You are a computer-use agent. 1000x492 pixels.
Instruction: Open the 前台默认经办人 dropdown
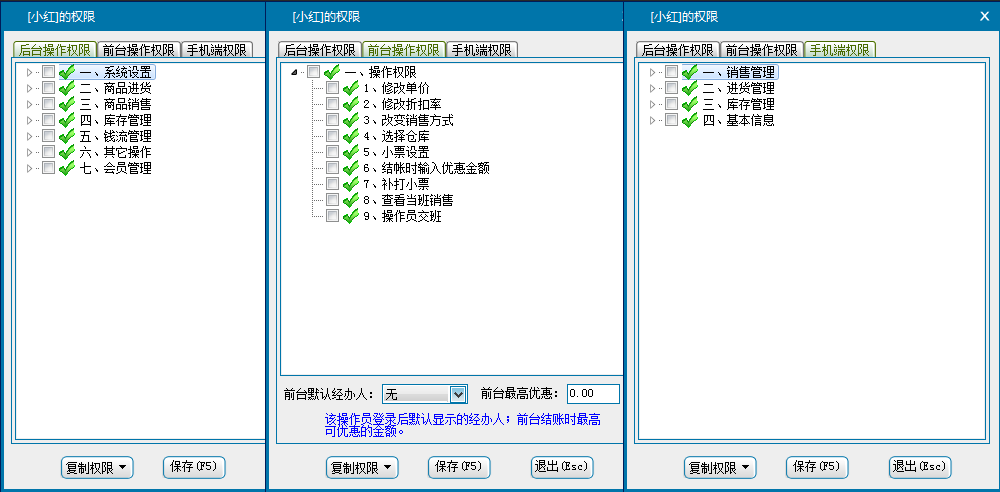tap(458, 394)
